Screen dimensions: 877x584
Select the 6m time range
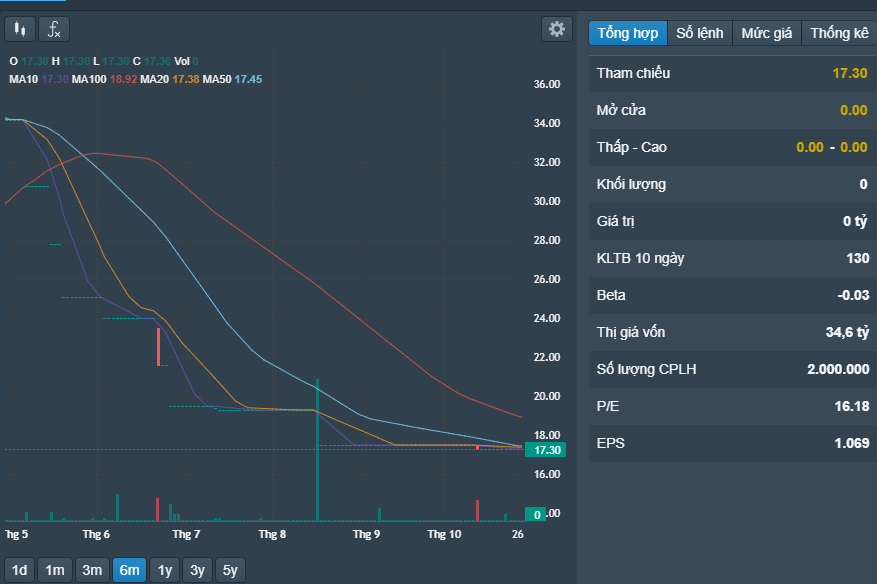pos(129,570)
